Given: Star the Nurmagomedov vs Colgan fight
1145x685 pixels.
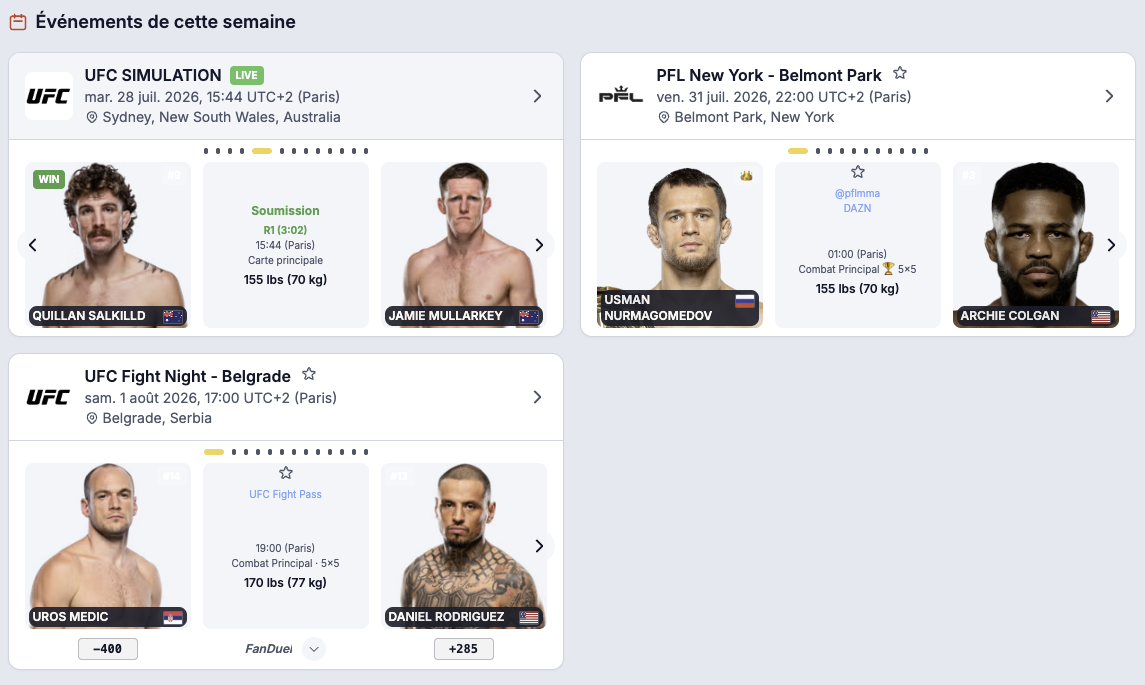Looking at the screenshot, I should (857, 172).
